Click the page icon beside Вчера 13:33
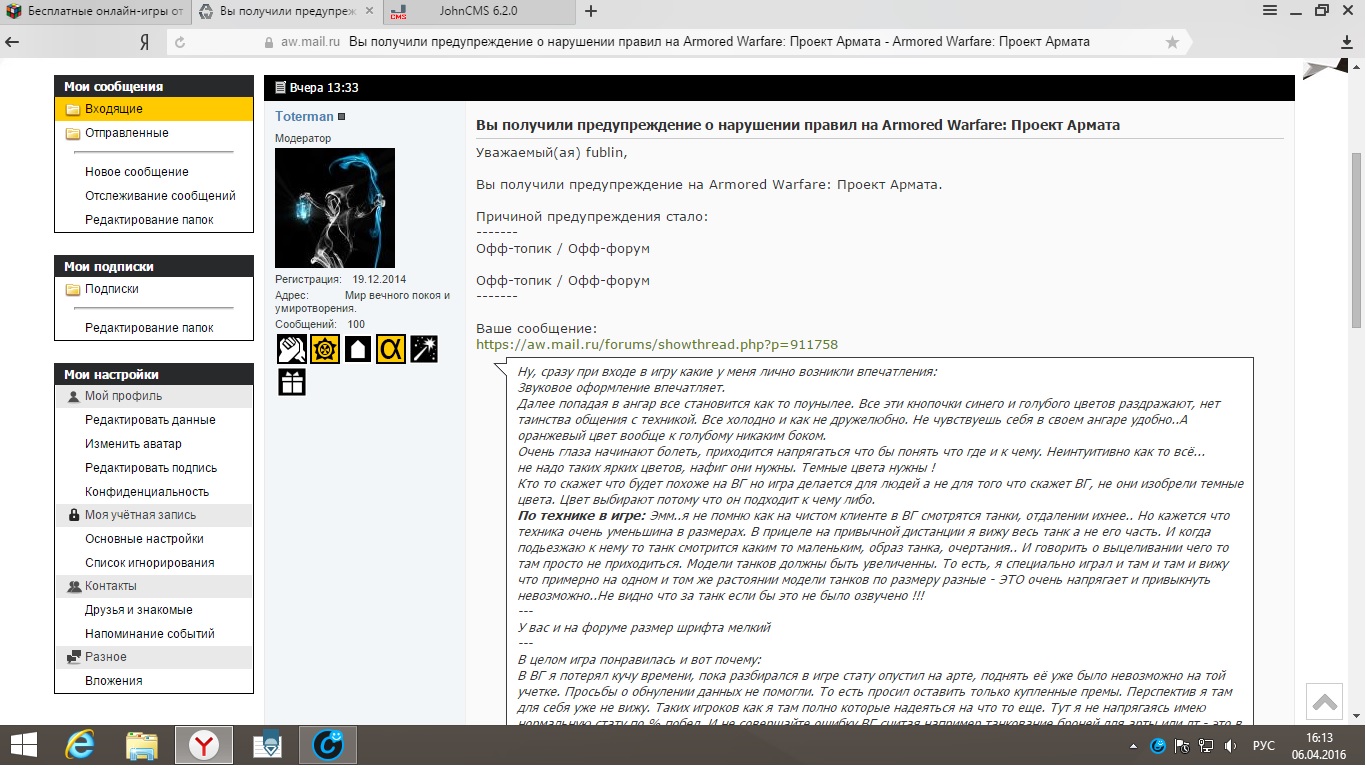 click(280, 88)
